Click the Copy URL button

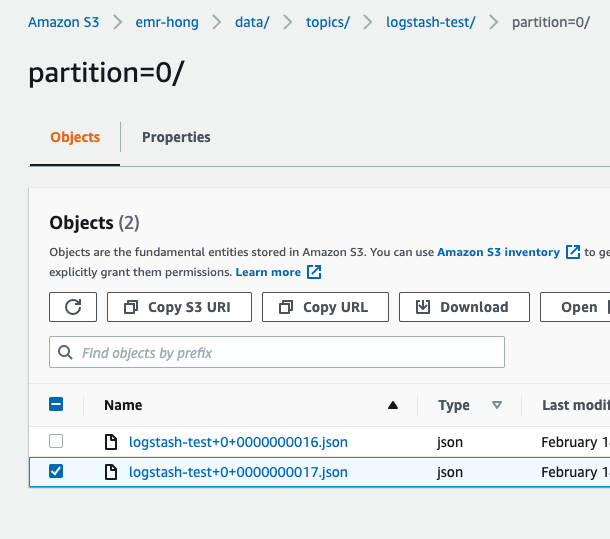(x=325, y=307)
